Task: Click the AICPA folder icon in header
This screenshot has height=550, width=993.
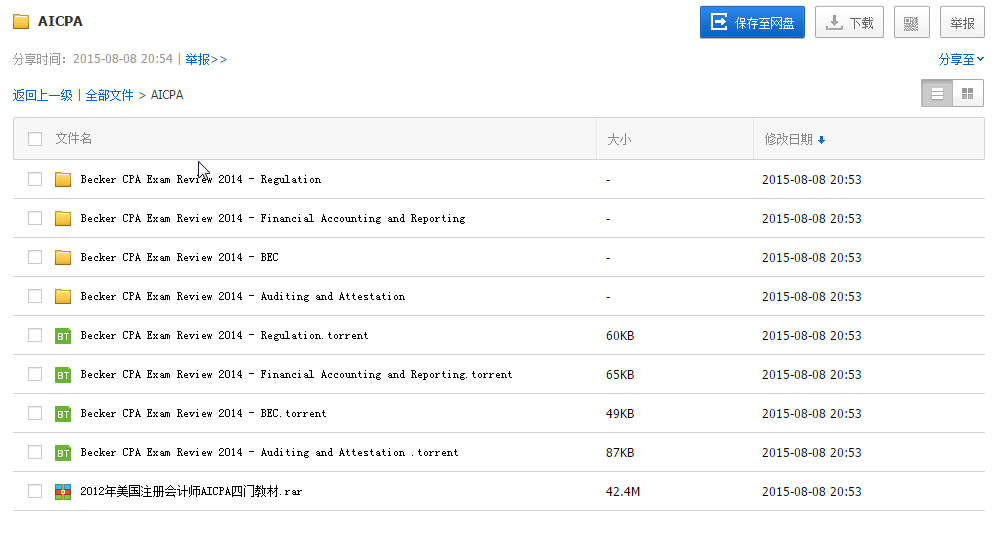Action: coord(21,22)
